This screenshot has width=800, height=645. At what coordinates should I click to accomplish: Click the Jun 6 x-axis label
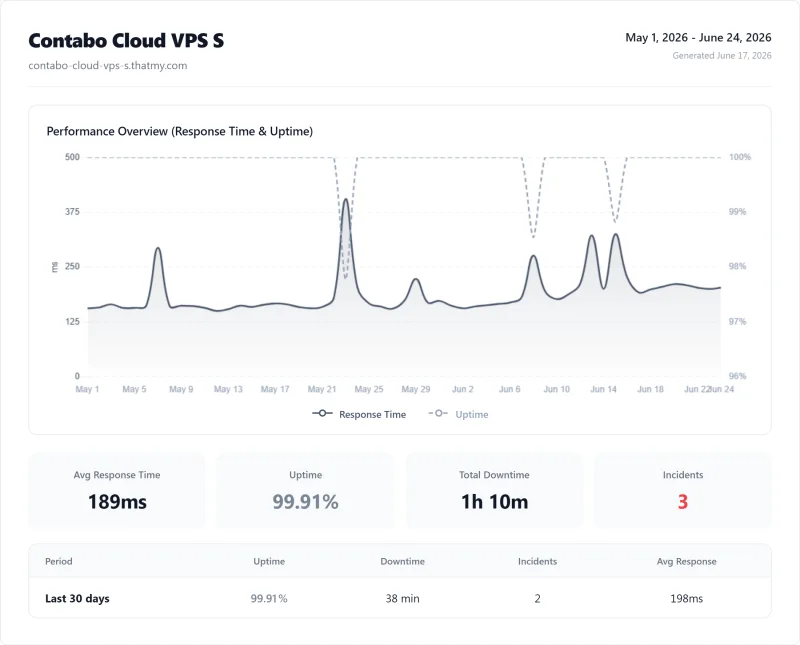[510, 389]
